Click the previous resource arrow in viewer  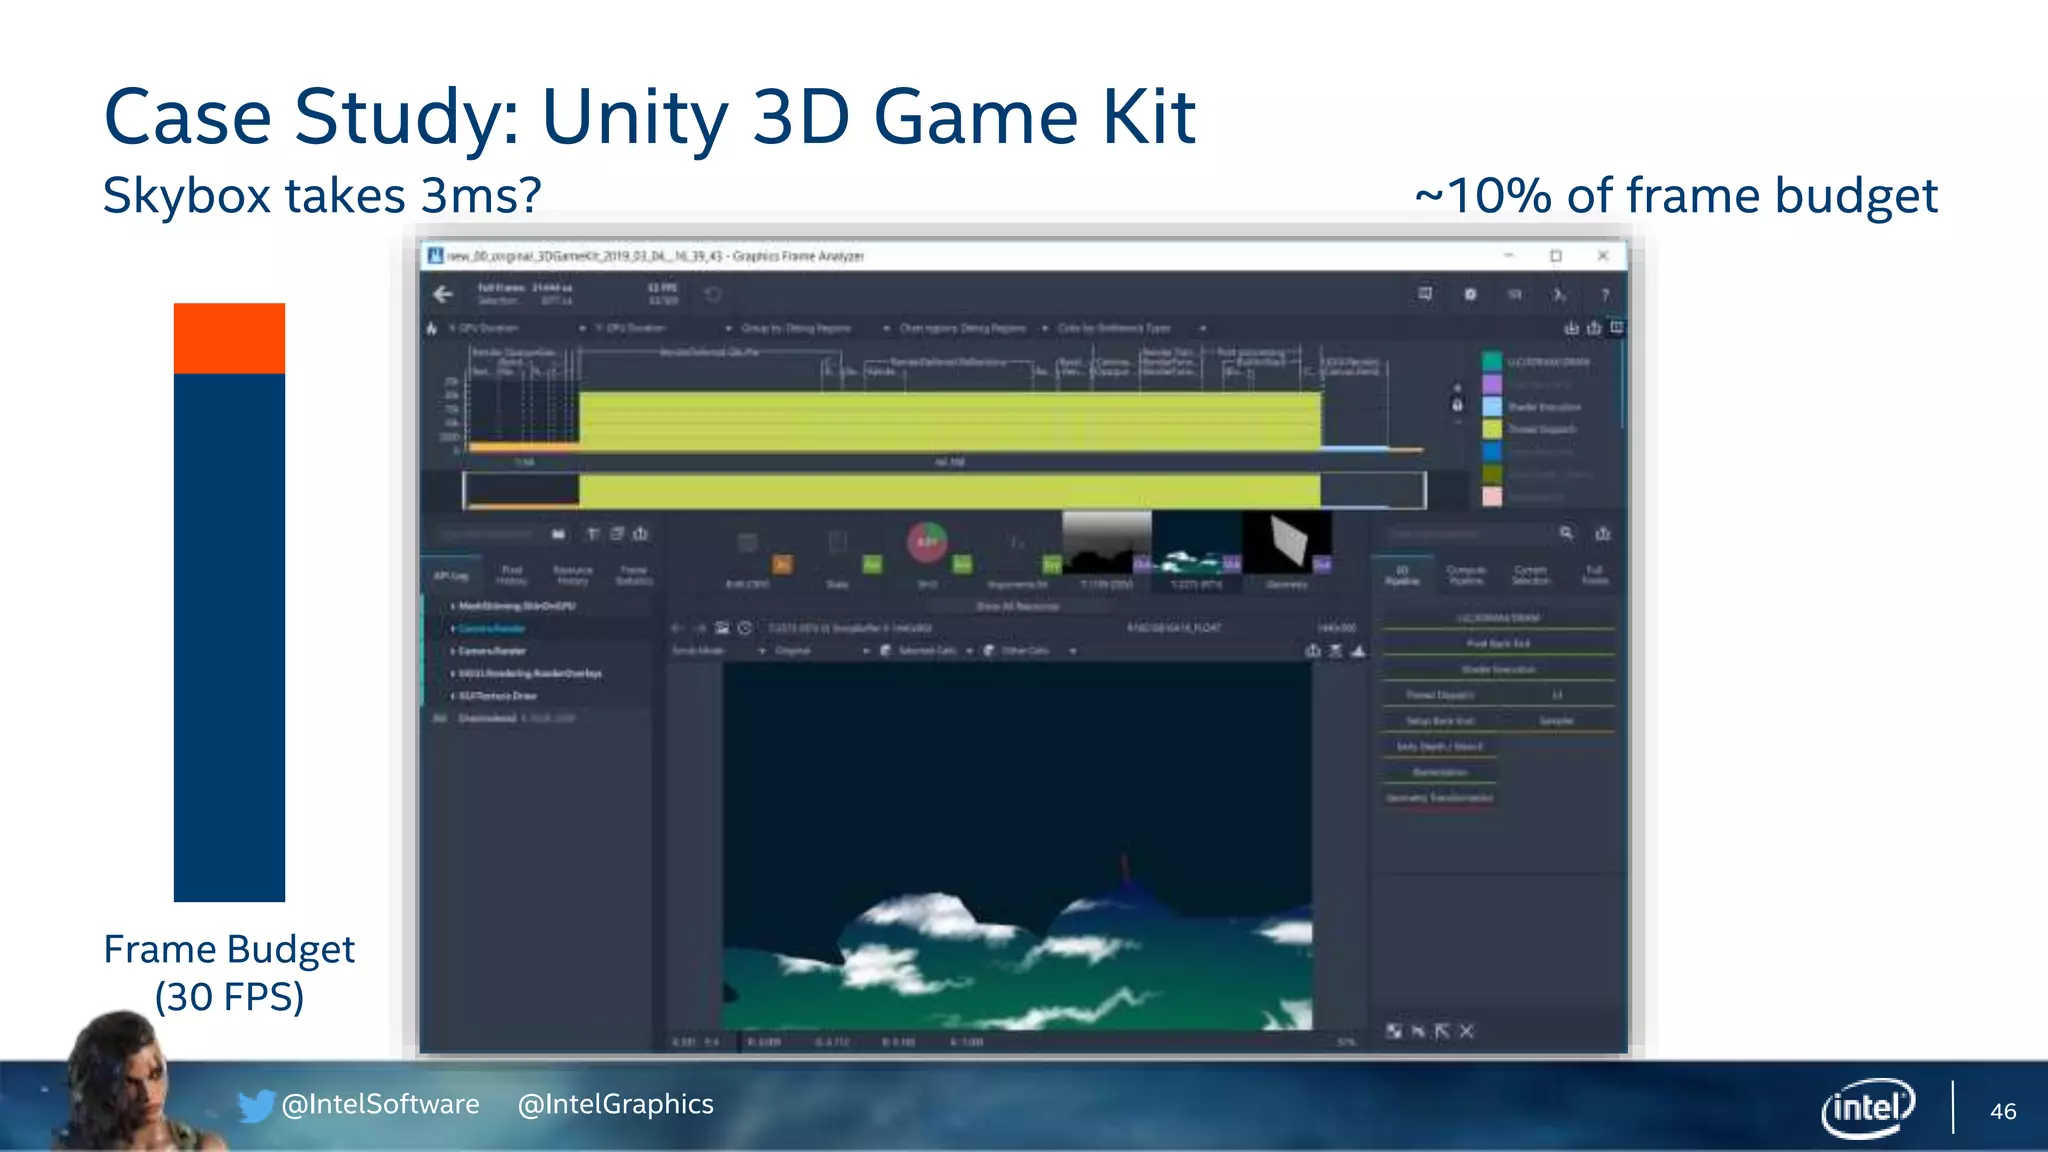coord(677,628)
